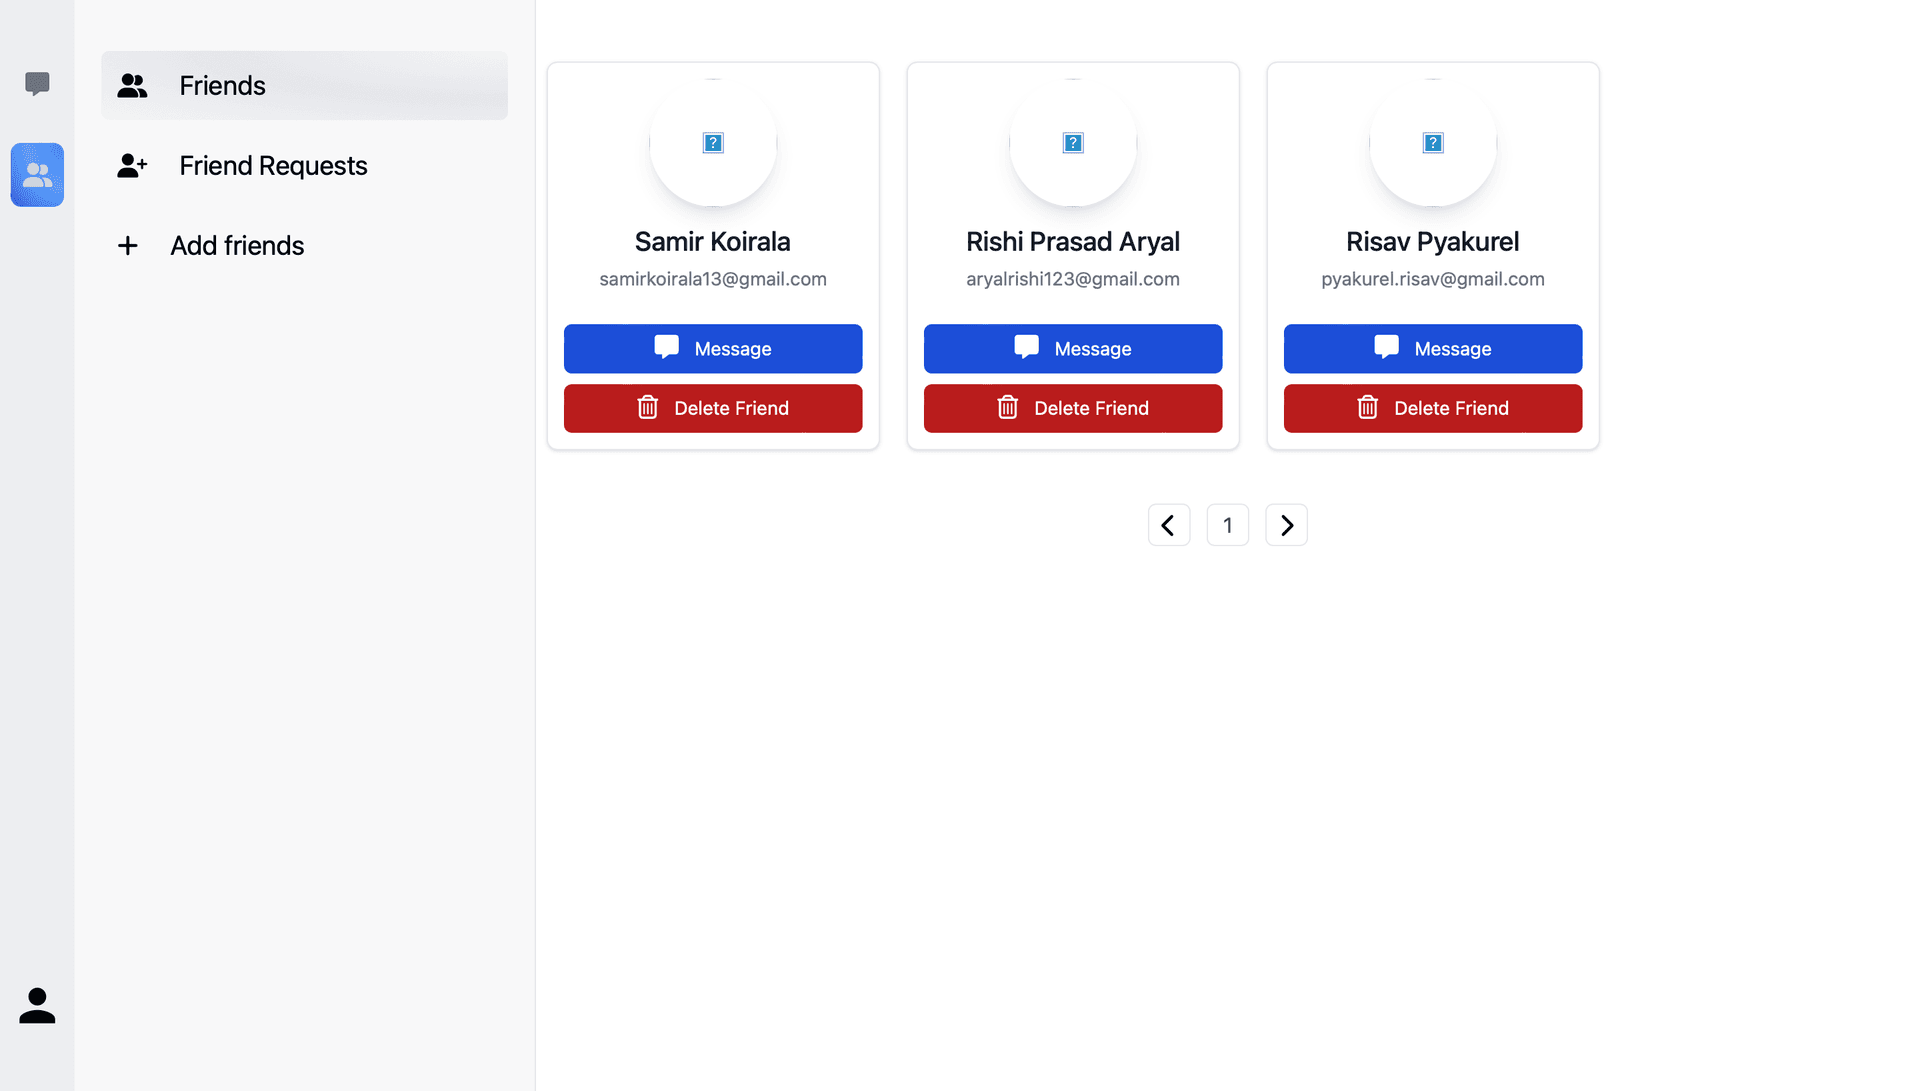Viewport: 1920px width, 1091px height.
Task: Message Rishi Prasad Aryal
Action: [x=1073, y=349]
